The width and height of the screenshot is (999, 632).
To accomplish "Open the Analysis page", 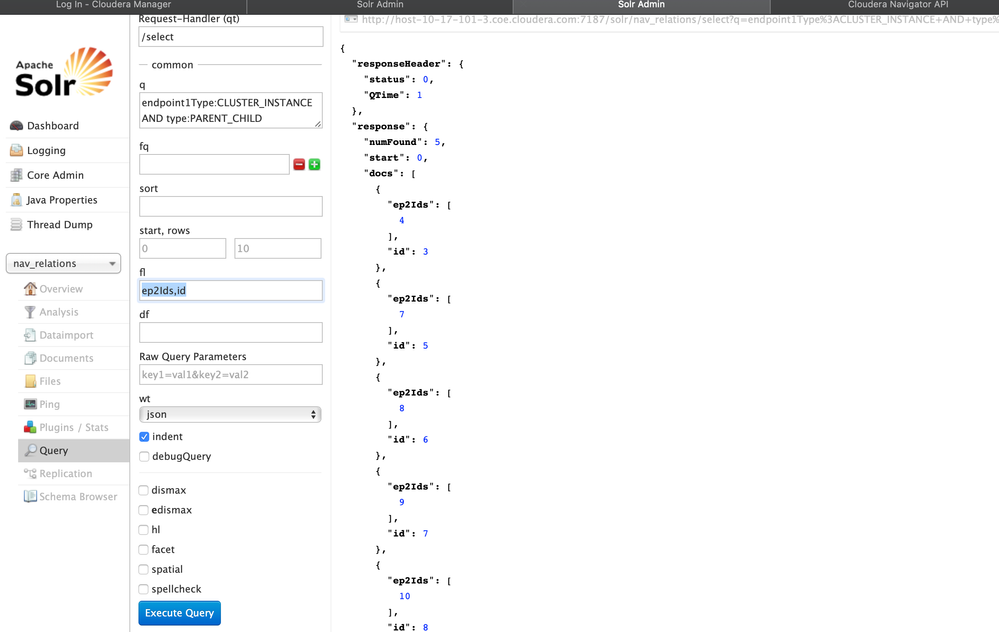I will click(59, 312).
